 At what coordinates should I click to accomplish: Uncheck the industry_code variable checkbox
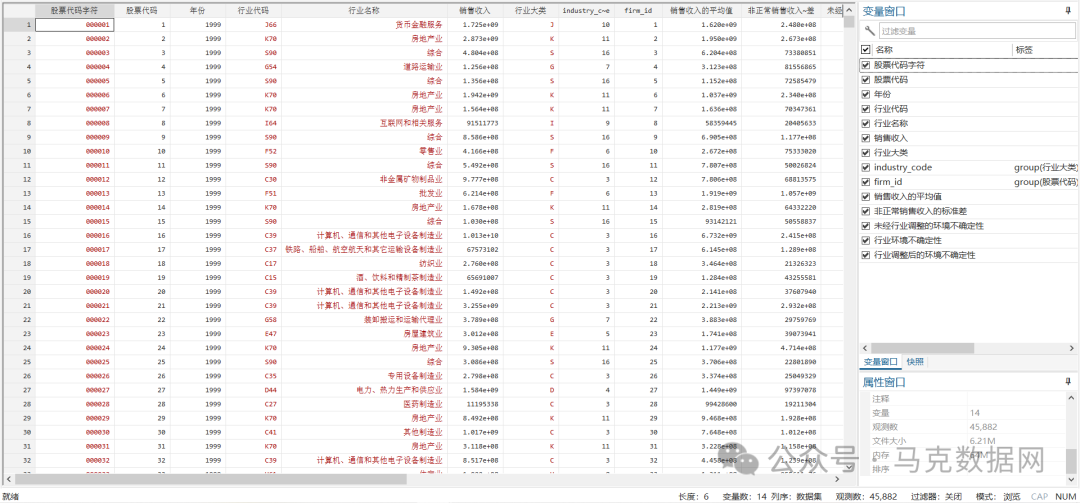(866, 167)
